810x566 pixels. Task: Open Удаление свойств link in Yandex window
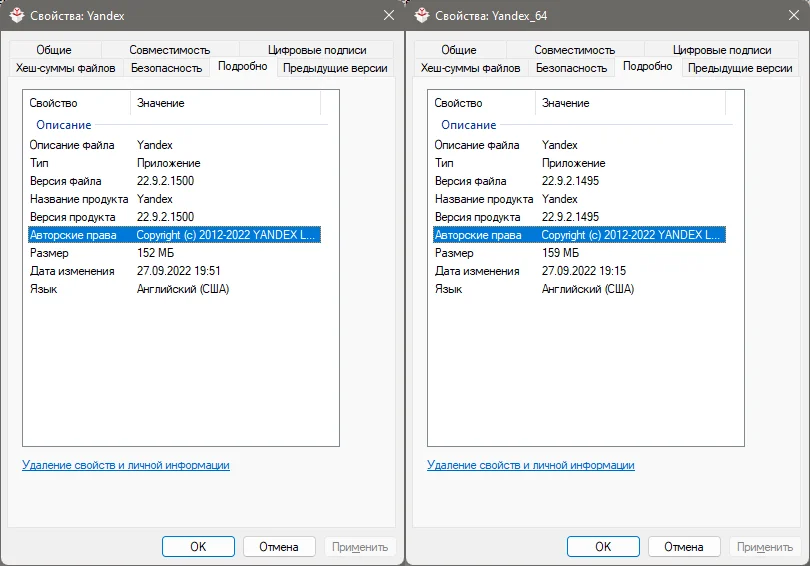tap(126, 465)
